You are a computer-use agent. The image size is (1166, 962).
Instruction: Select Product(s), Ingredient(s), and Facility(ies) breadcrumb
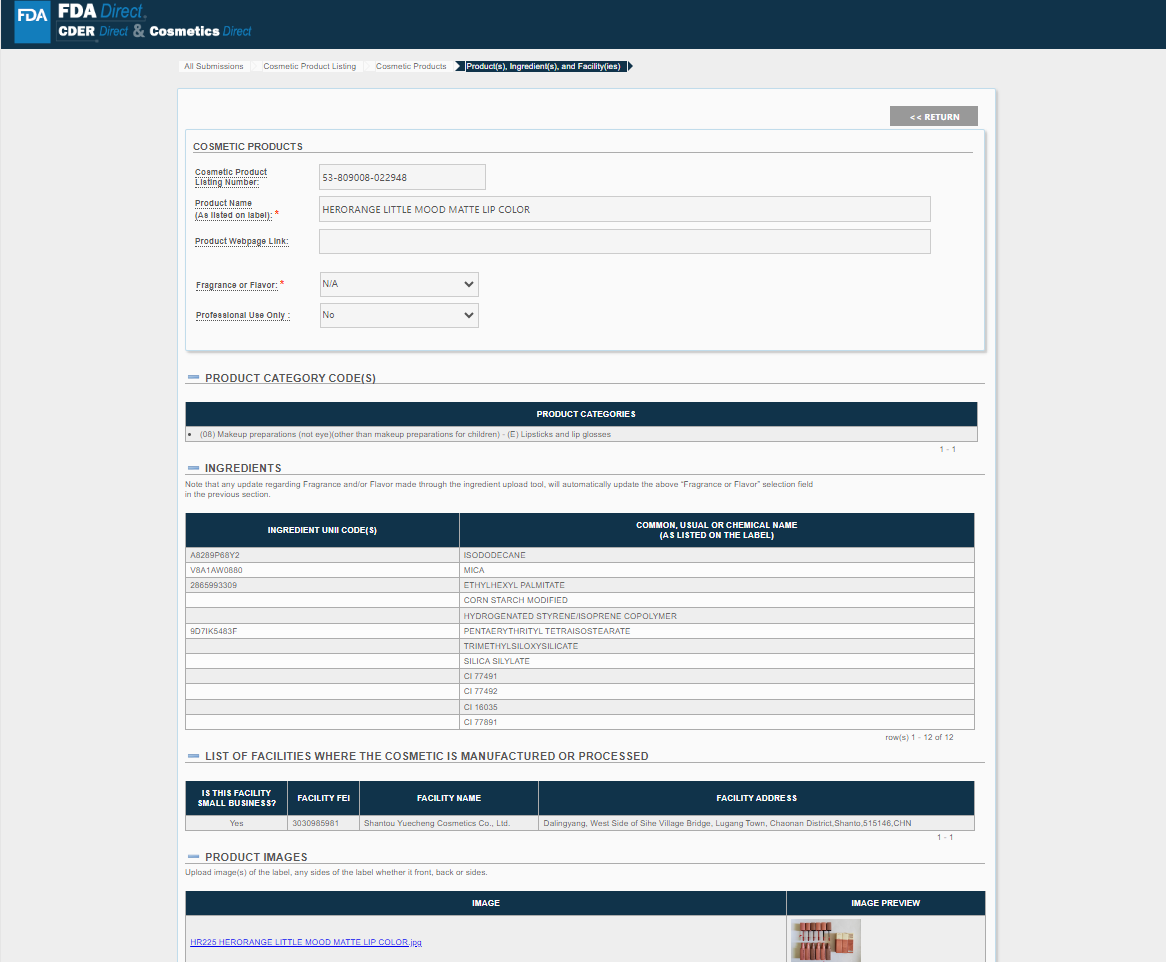pyautogui.click(x=544, y=67)
